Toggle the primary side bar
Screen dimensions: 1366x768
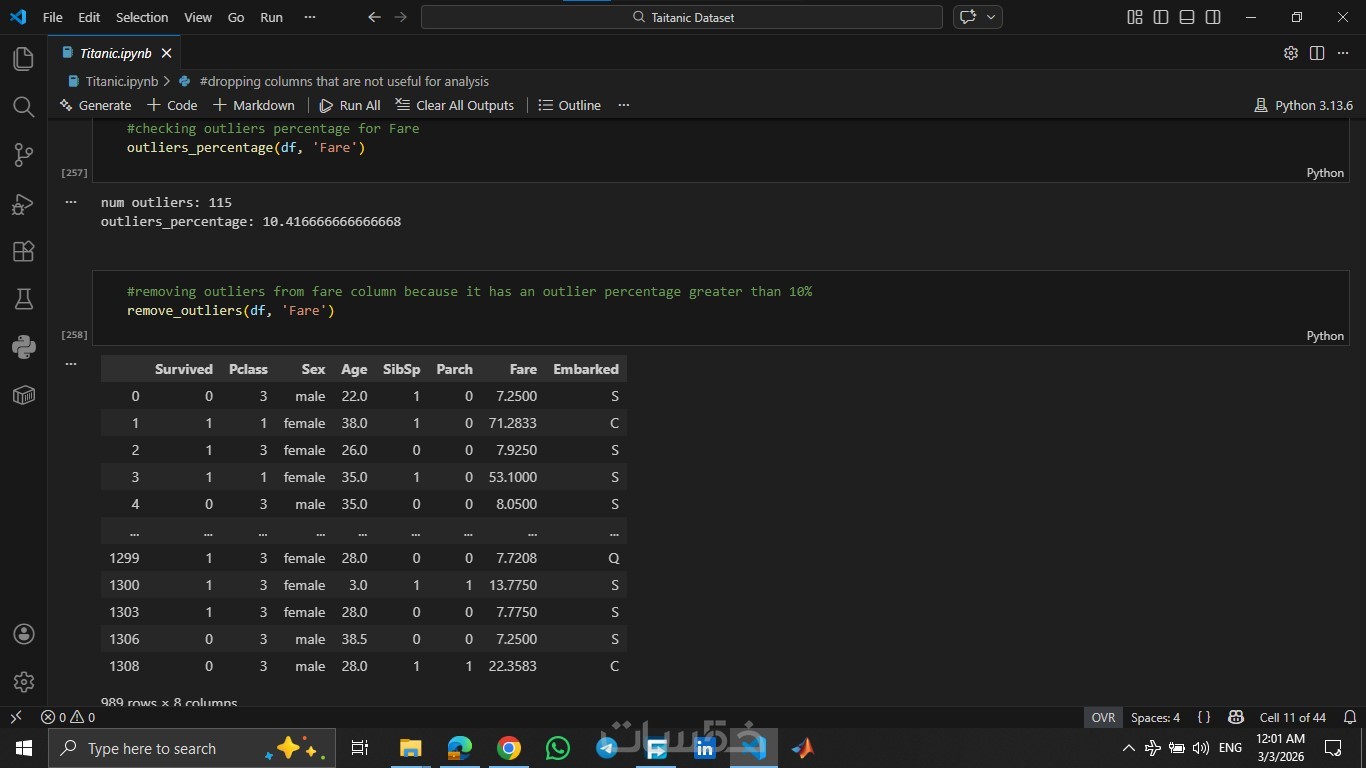[1161, 17]
